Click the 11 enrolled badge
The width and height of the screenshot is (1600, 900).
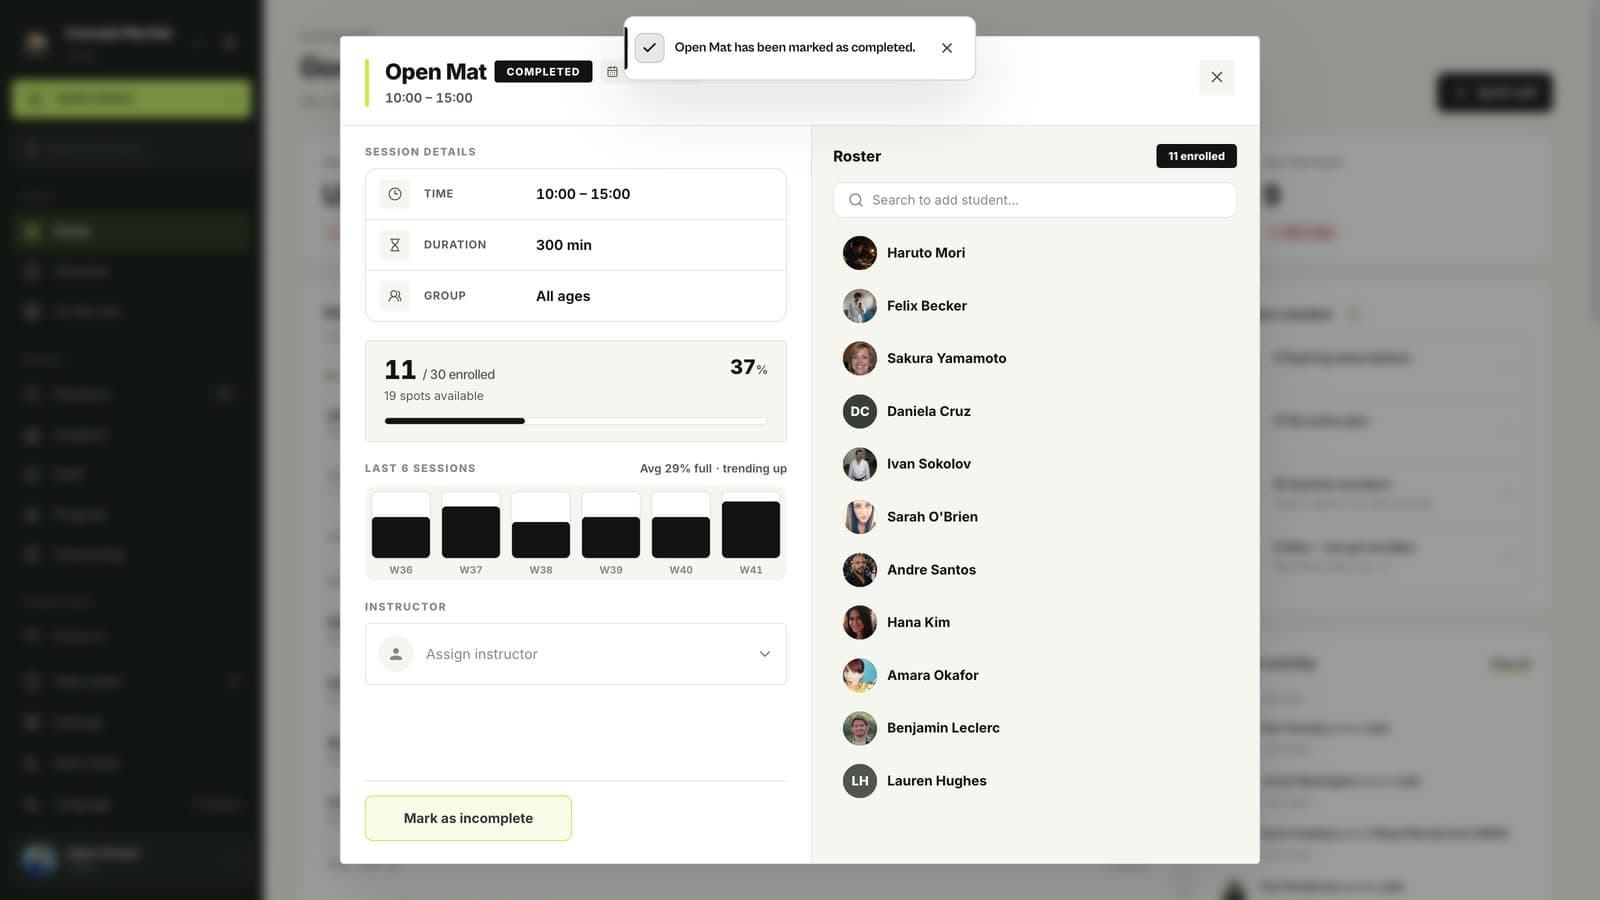point(1196,156)
